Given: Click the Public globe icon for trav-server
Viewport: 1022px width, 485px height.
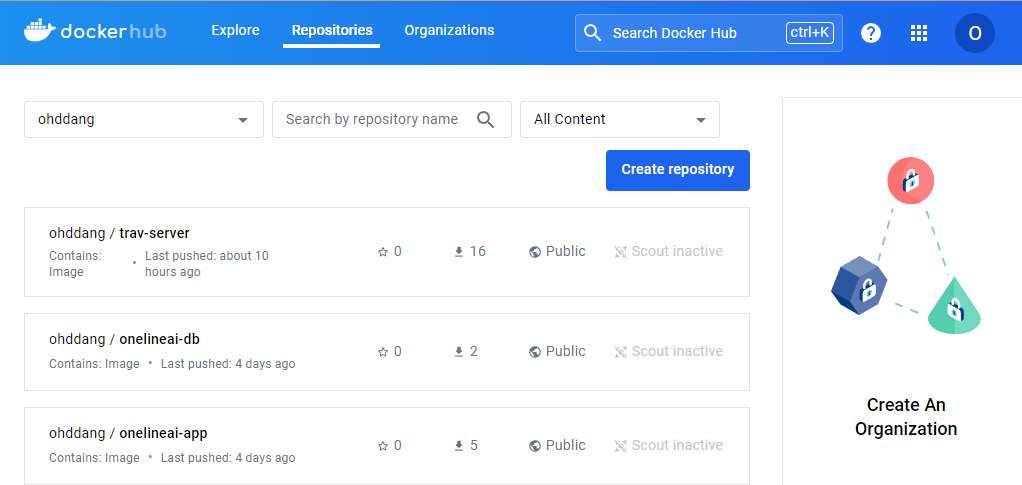Looking at the screenshot, I should [535, 252].
